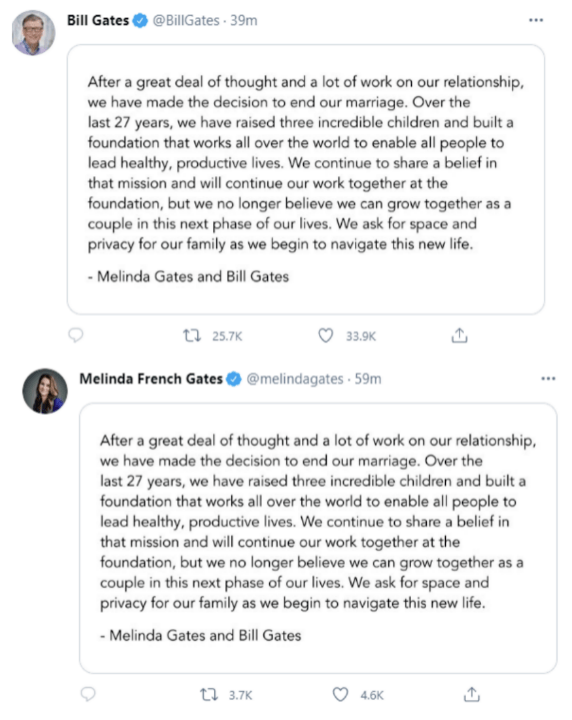This screenshot has height=720, width=572.
Task: Retweet Melinda French Gates' tweet
Action: (x=209, y=694)
